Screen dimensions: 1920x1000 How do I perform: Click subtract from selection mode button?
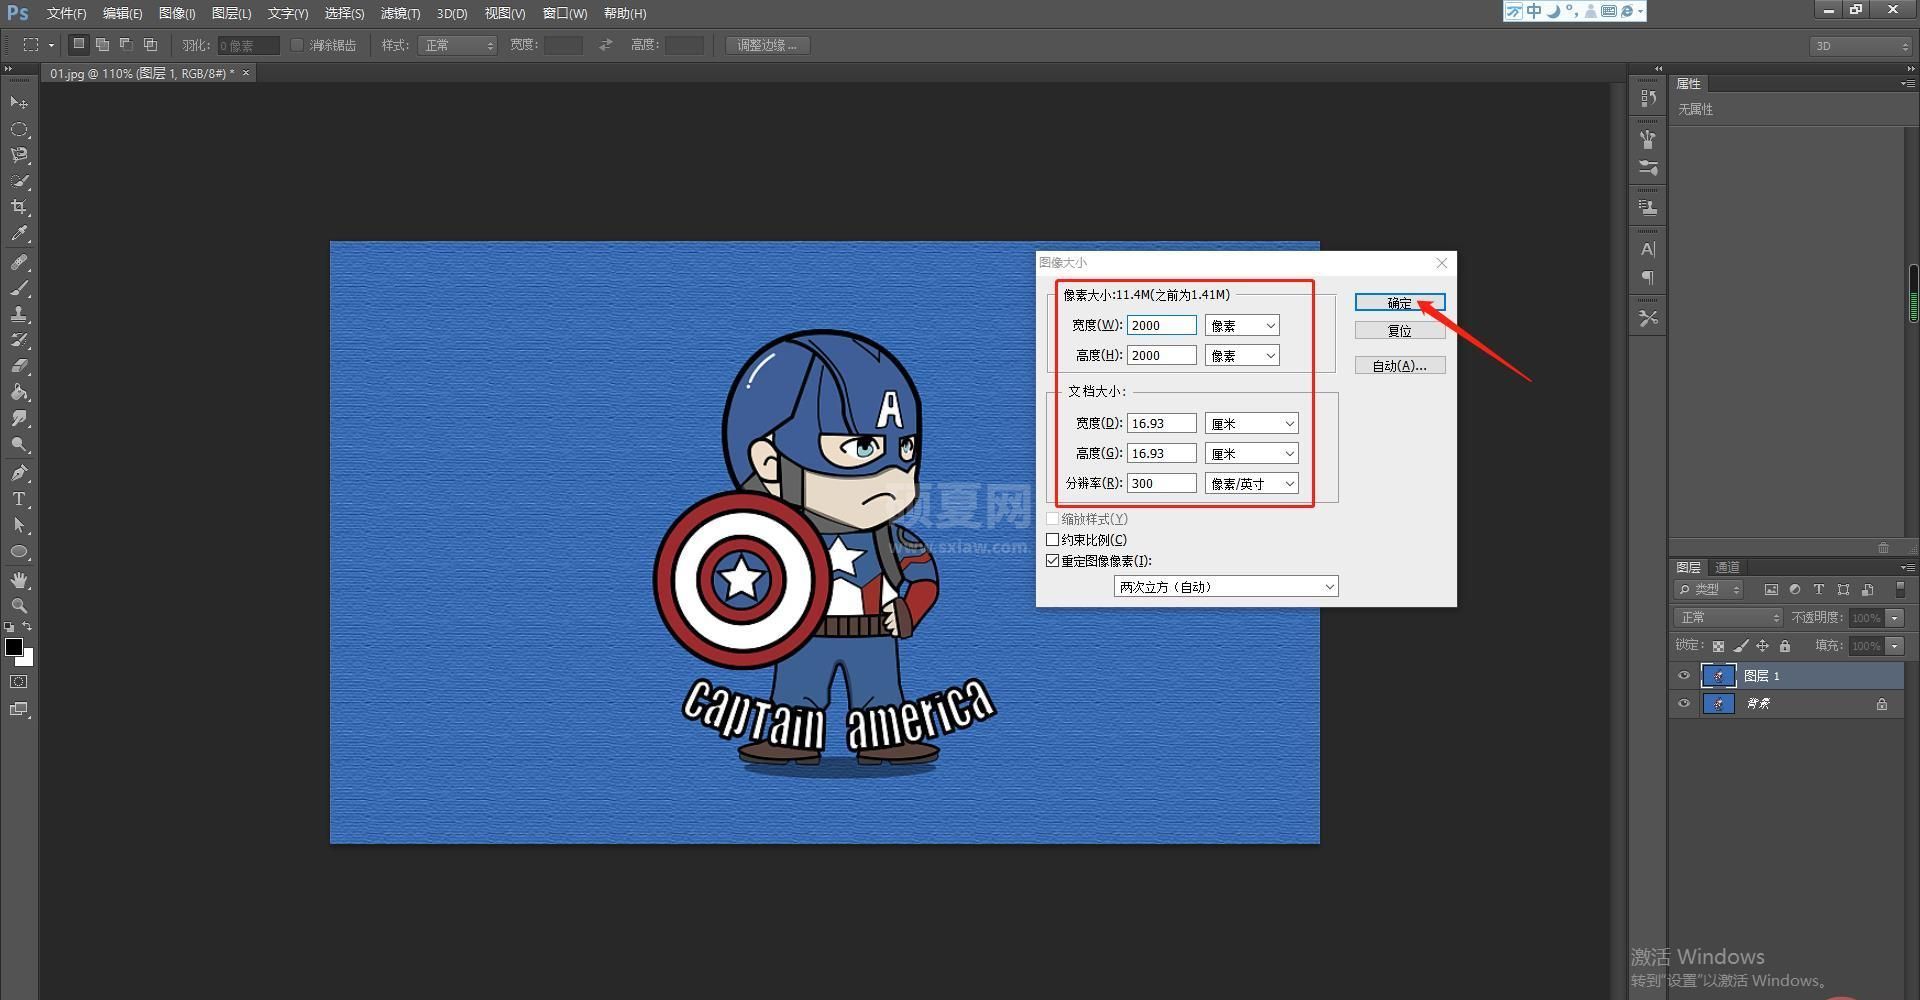(x=126, y=45)
